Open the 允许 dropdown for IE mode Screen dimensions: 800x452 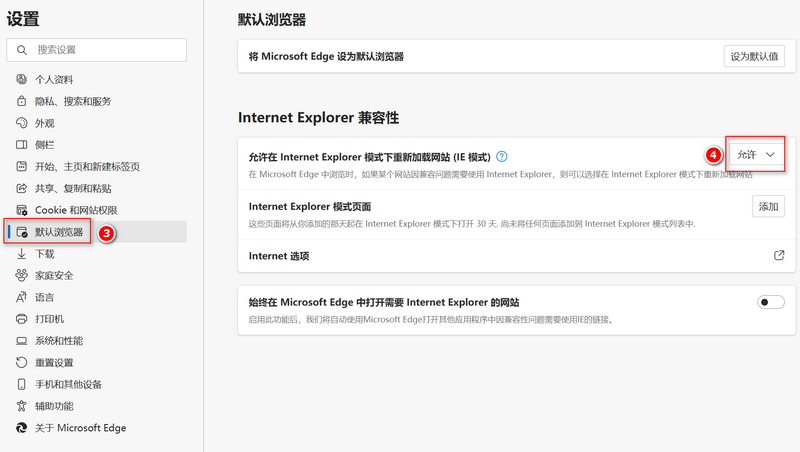click(756, 155)
